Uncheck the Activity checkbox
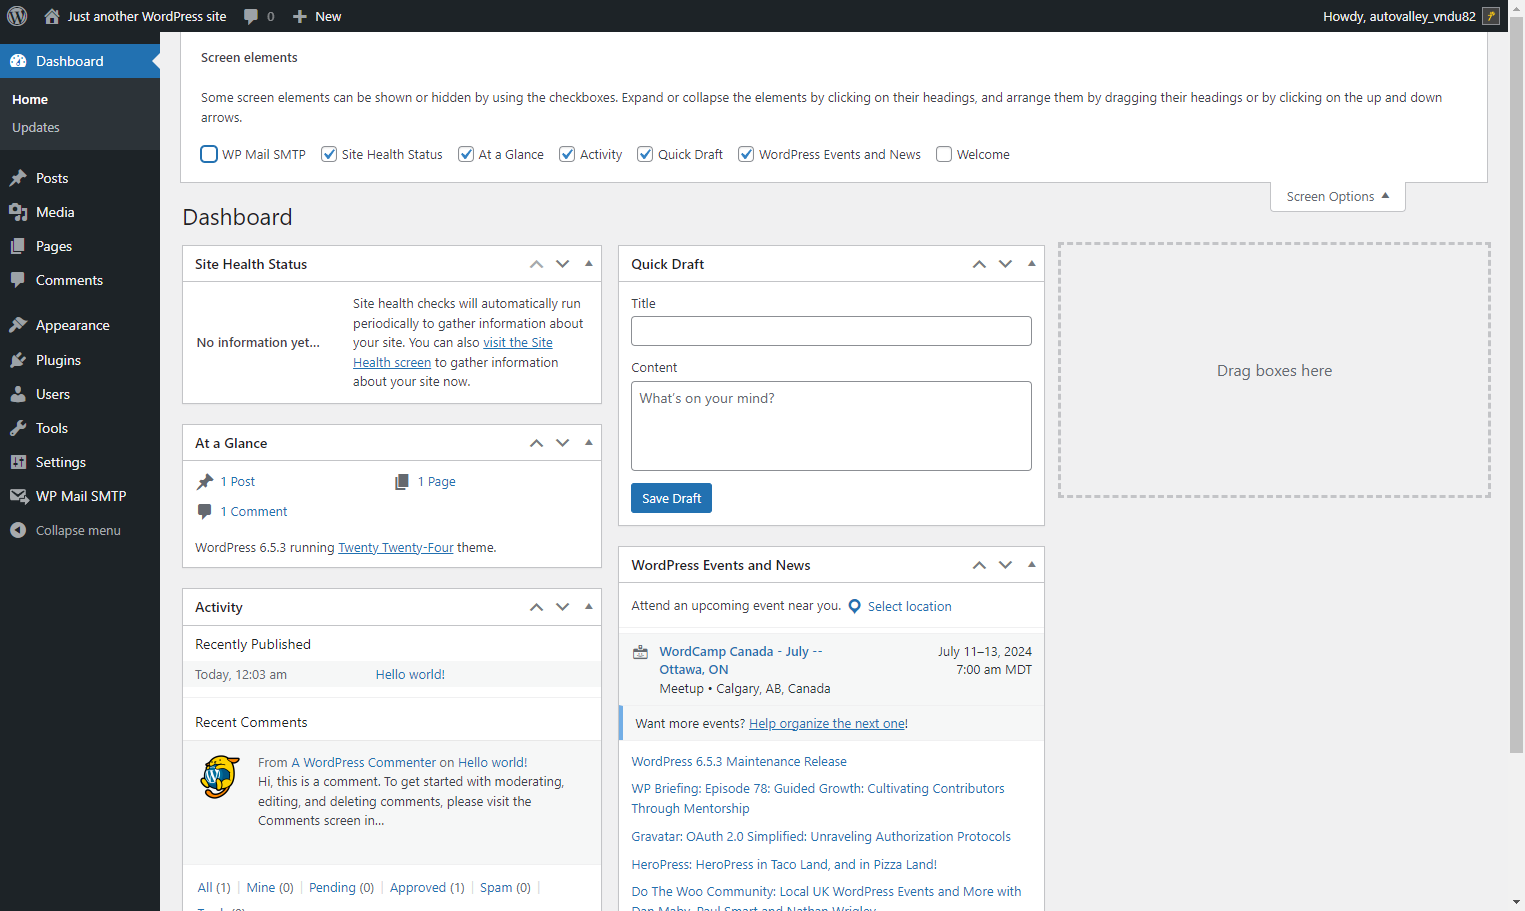1525x911 pixels. [x=567, y=154]
